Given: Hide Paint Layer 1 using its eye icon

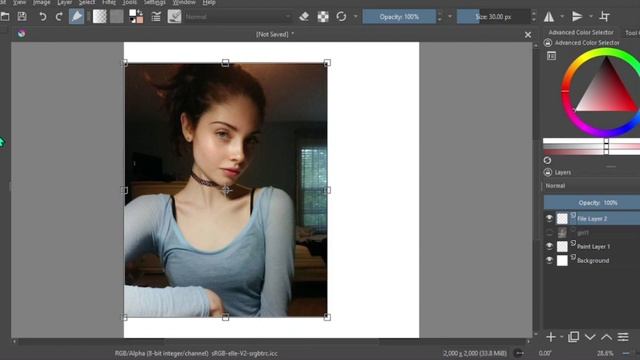Looking at the screenshot, I should coord(549,246).
